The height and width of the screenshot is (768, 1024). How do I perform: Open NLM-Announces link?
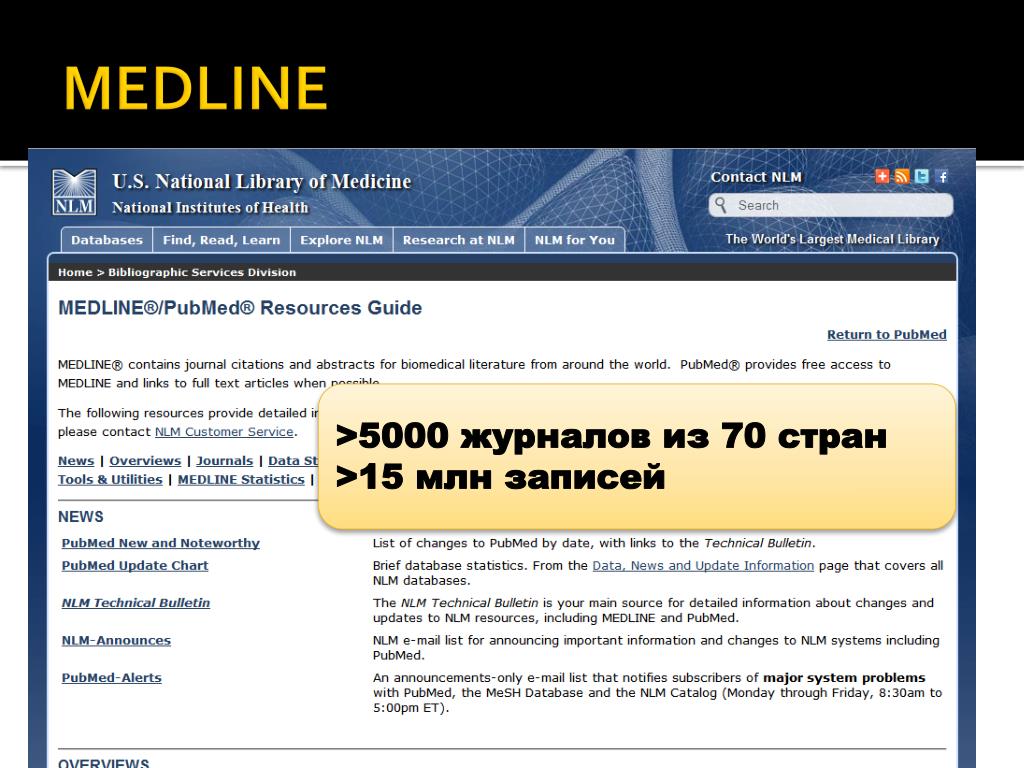pyautogui.click(x=116, y=641)
